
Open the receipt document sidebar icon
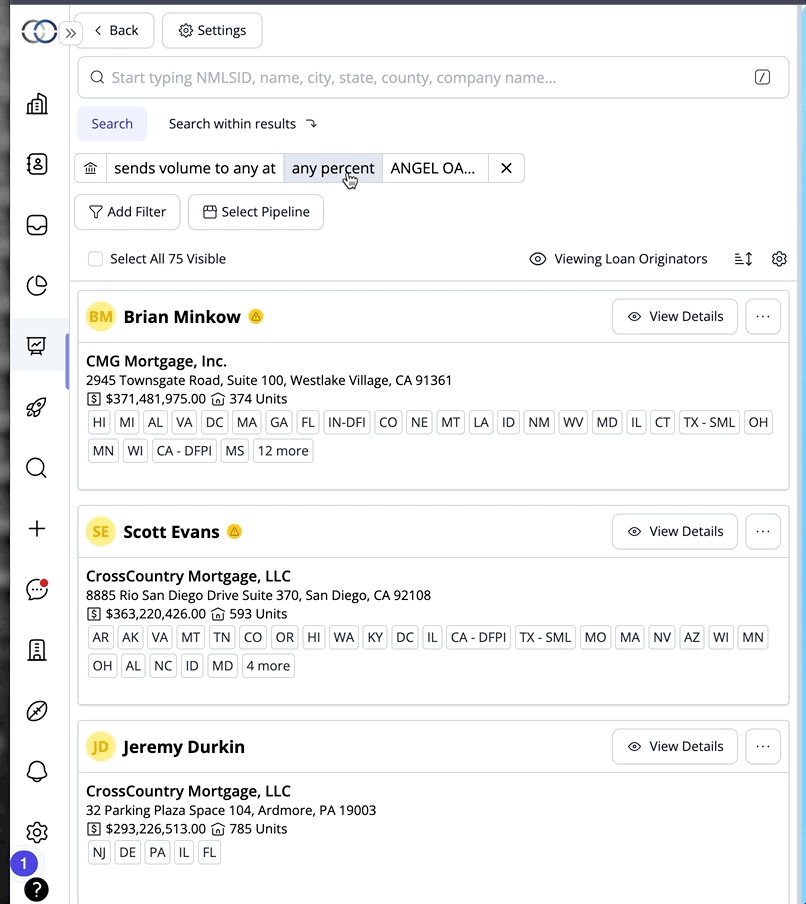37,650
